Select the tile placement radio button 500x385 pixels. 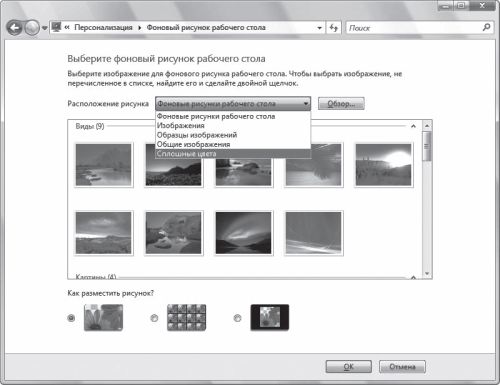154,318
